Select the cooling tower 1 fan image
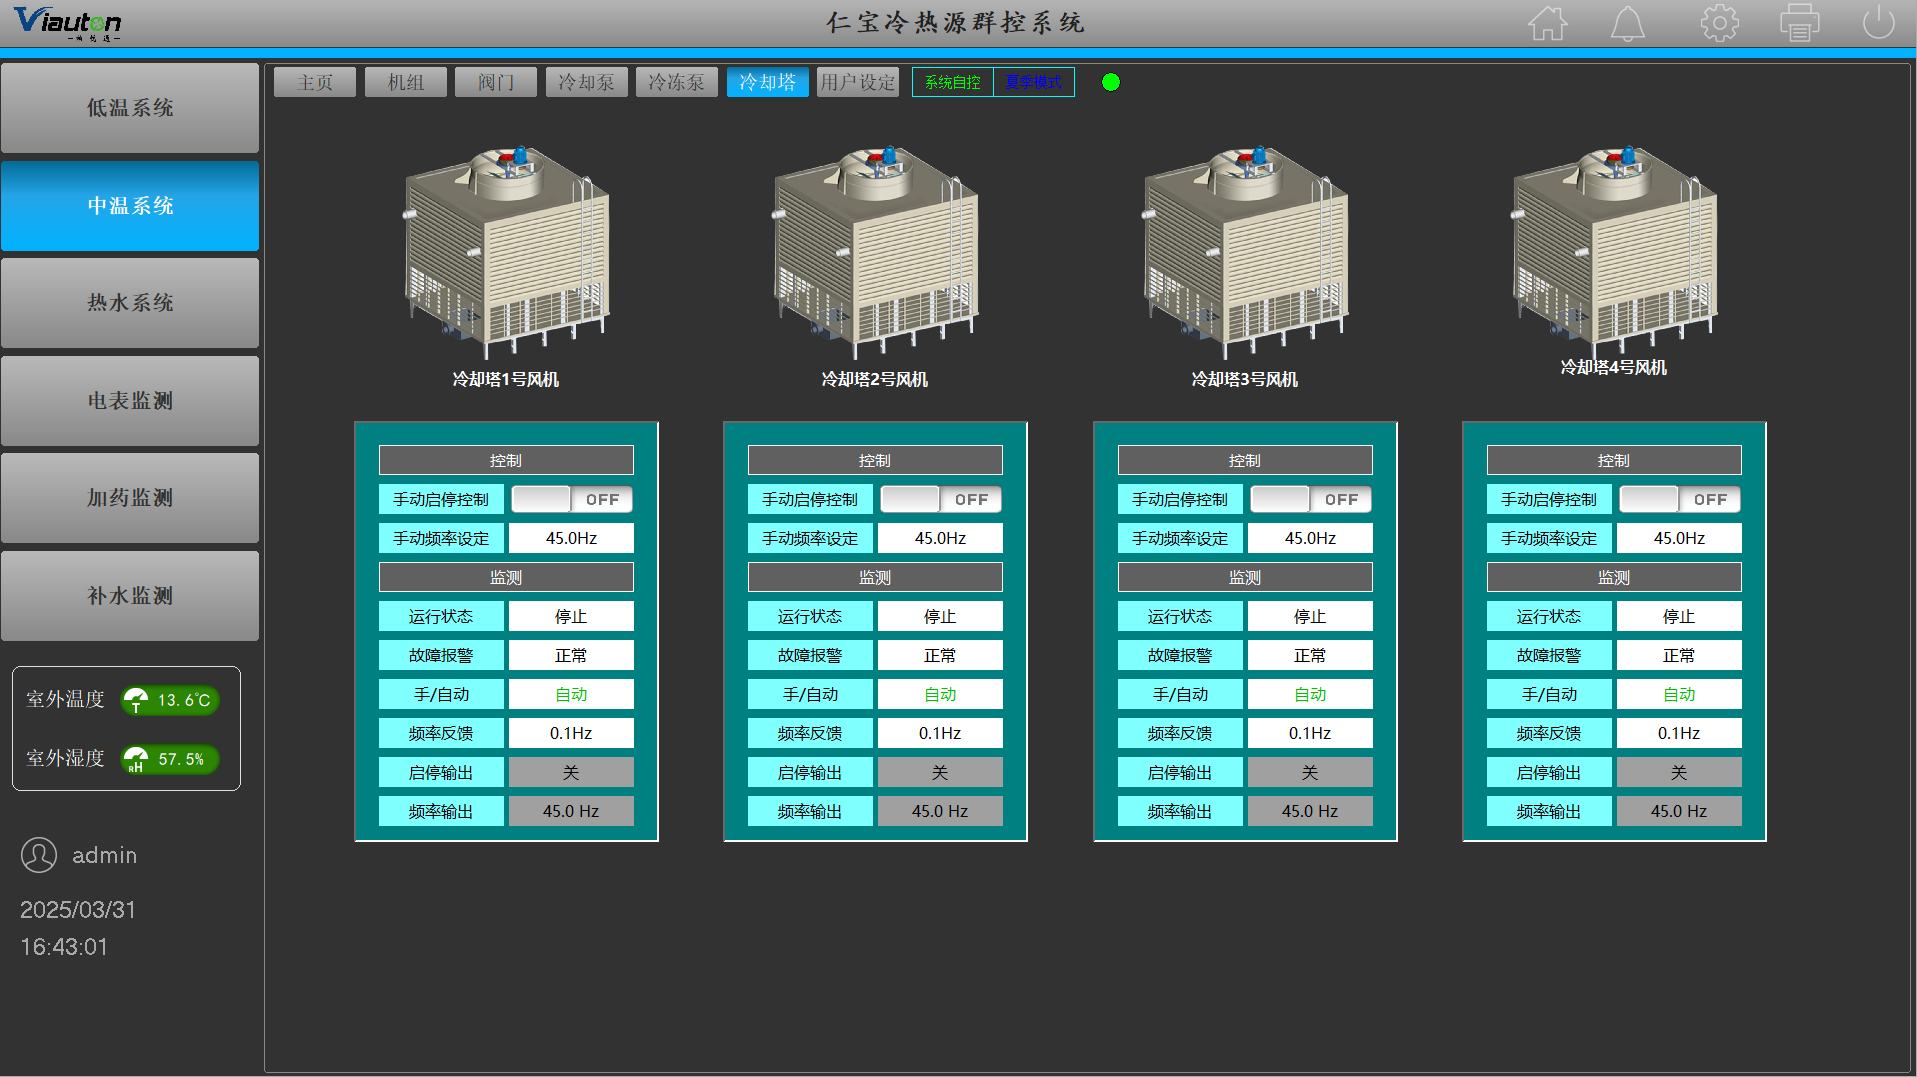This screenshot has height=1077, width=1917. click(x=506, y=250)
